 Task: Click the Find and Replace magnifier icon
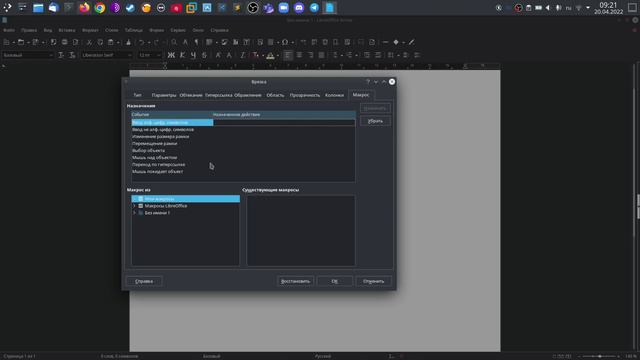point(174,42)
